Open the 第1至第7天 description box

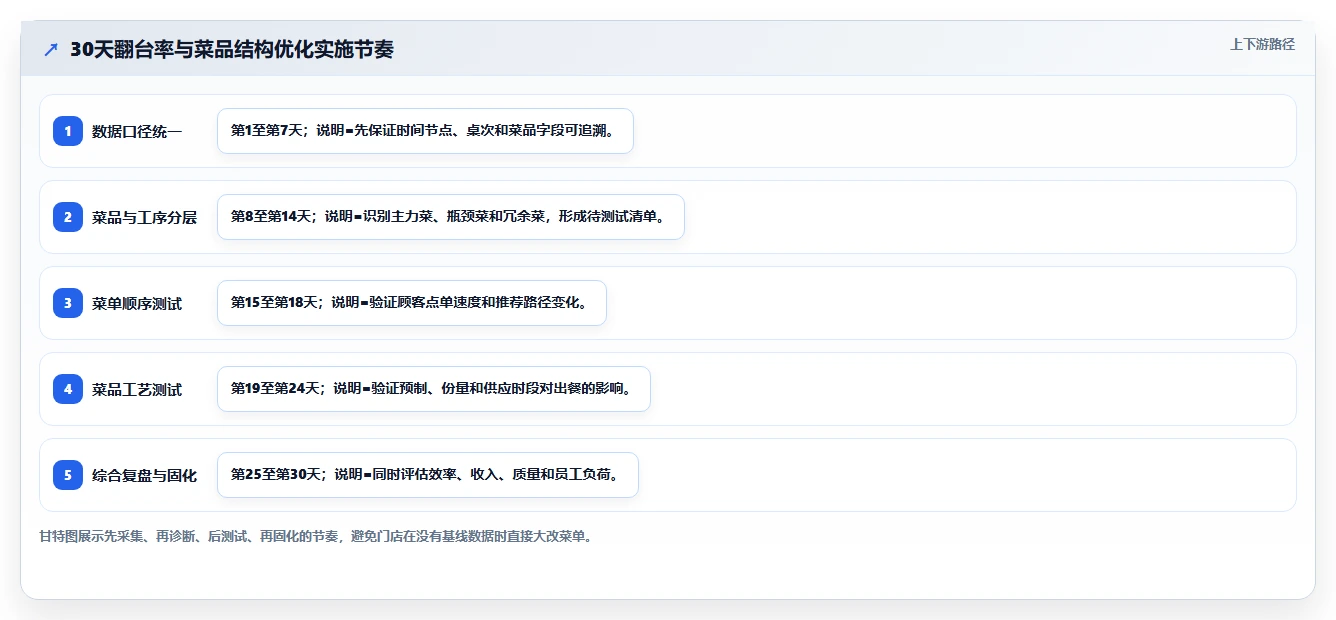pyautogui.click(x=425, y=131)
